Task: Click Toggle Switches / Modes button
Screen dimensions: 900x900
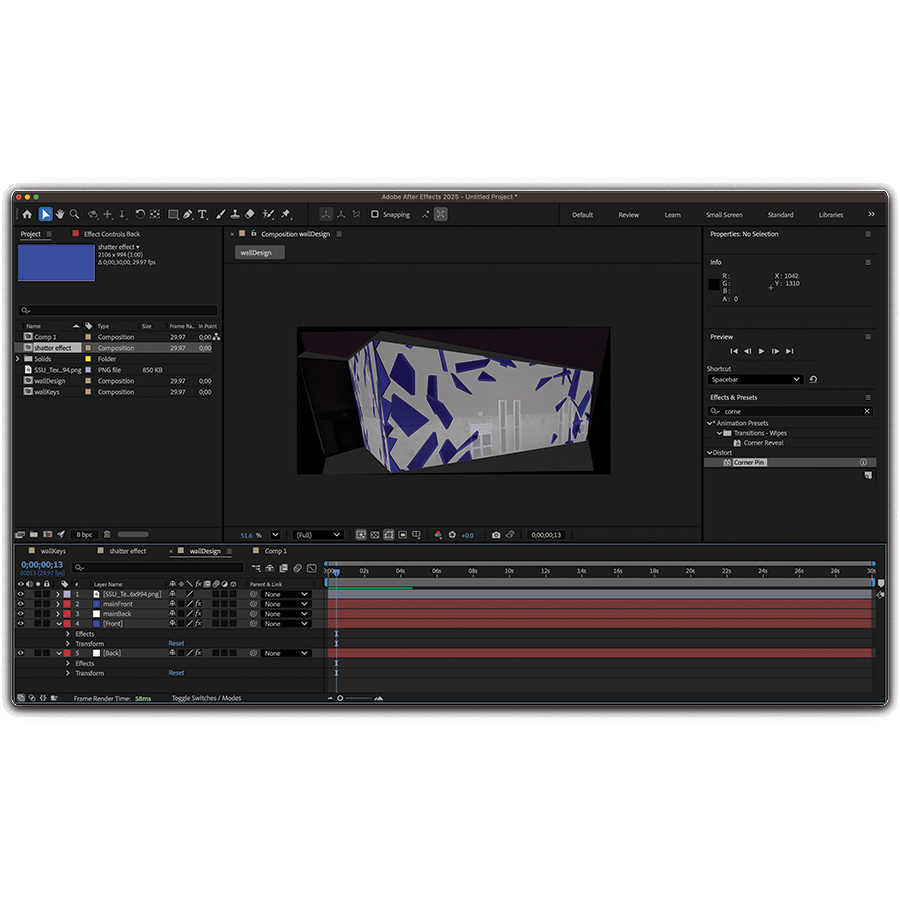Action: pyautogui.click(x=206, y=698)
